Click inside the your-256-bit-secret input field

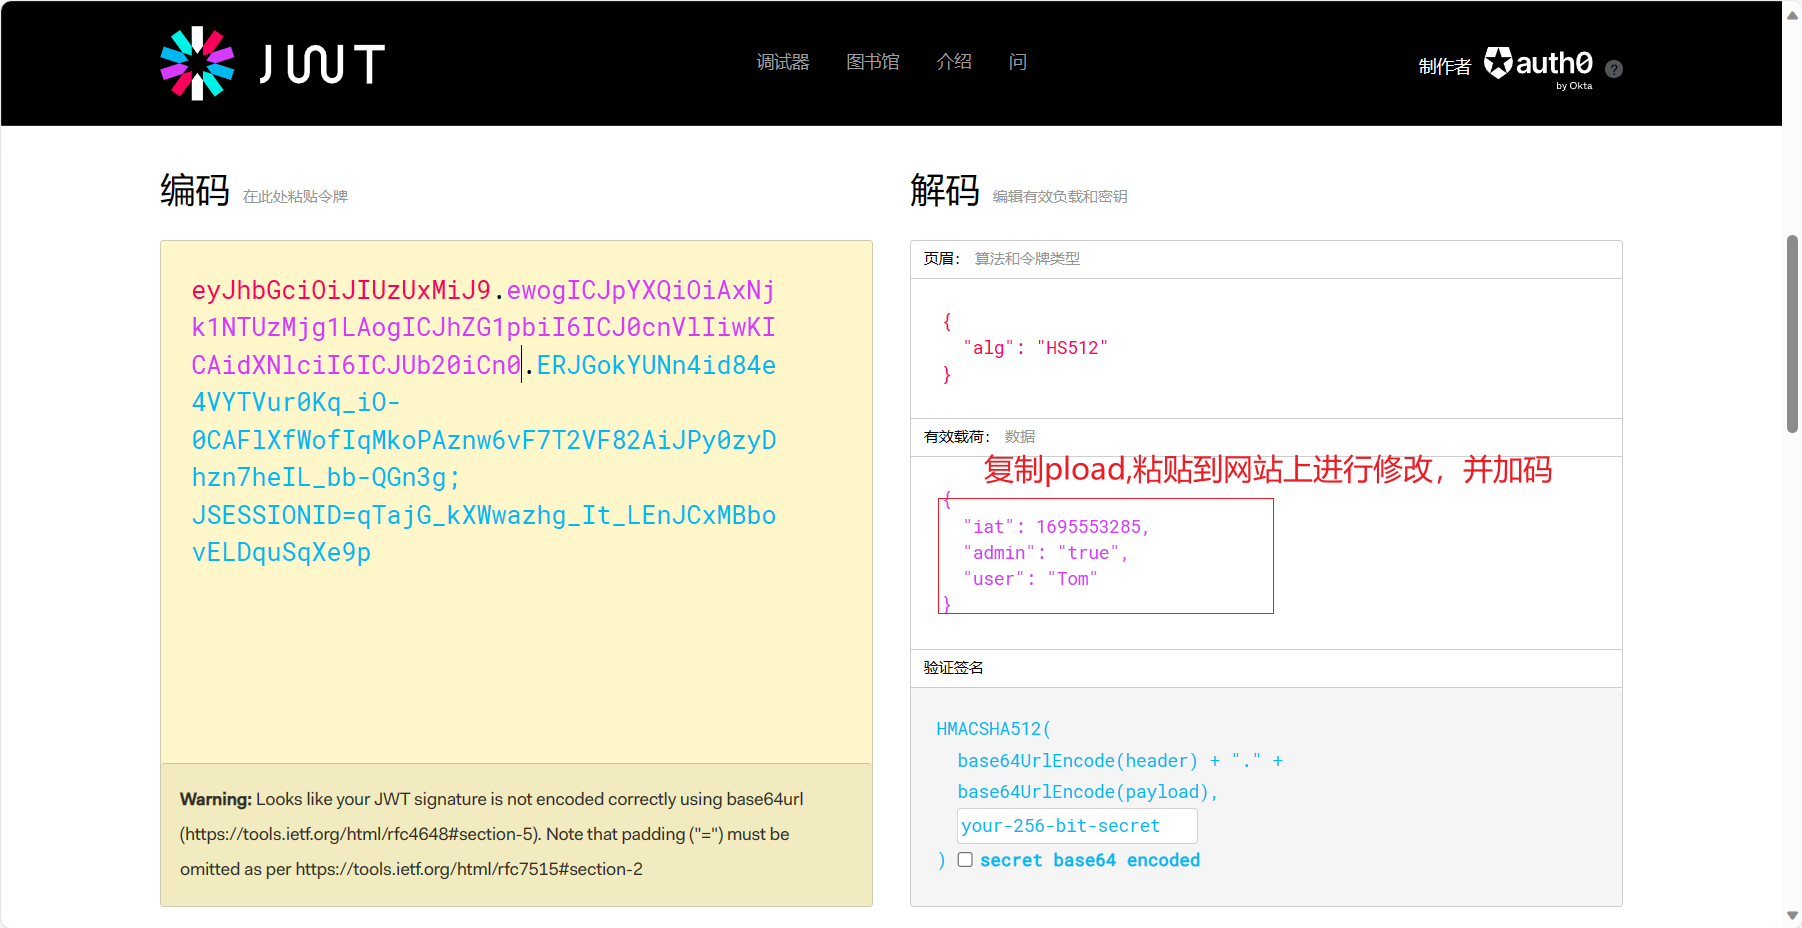pos(1075,825)
